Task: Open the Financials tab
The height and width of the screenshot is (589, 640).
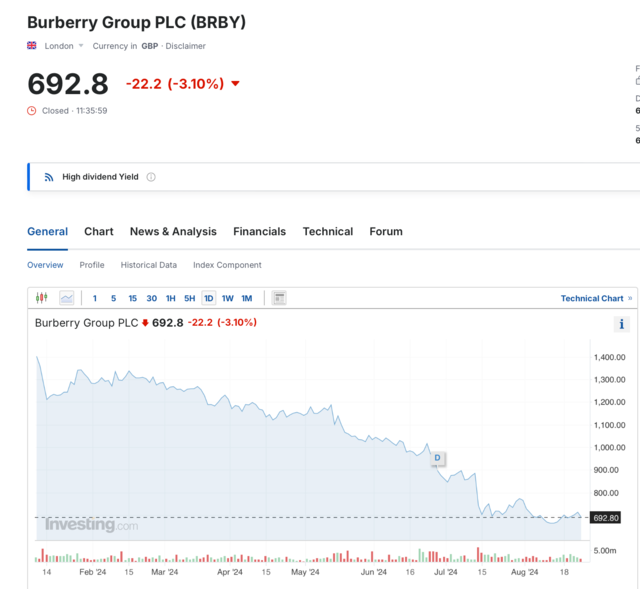Action: pyautogui.click(x=260, y=231)
